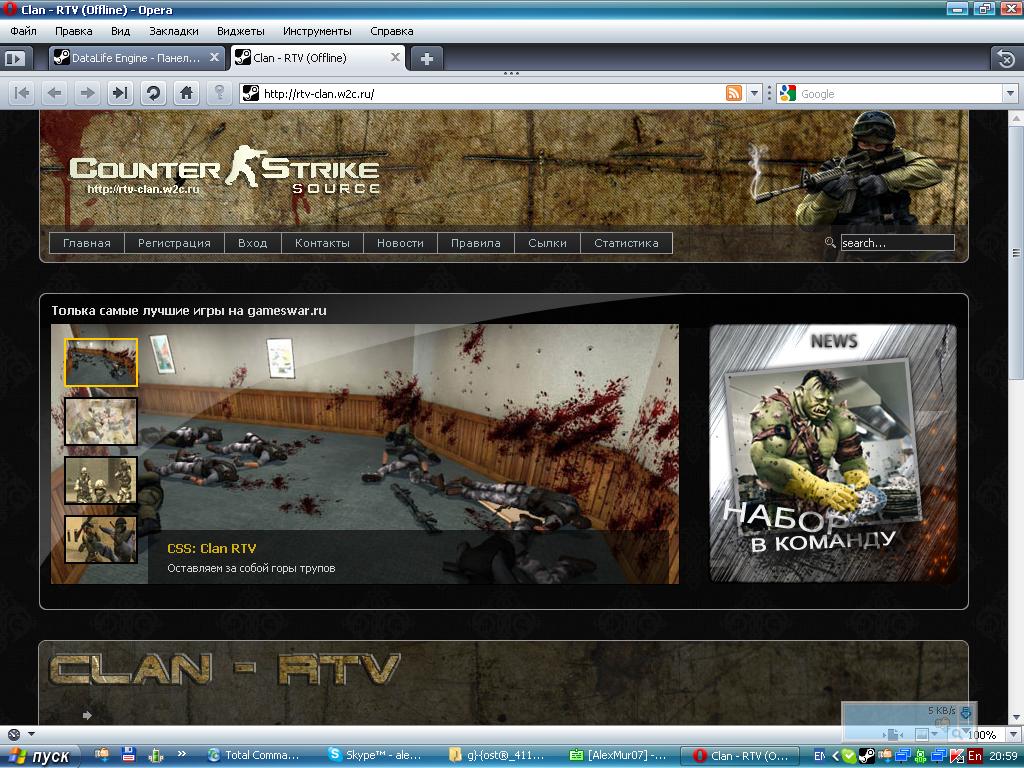Click the password wand key icon
This screenshot has height=768, width=1024.
(x=219, y=93)
